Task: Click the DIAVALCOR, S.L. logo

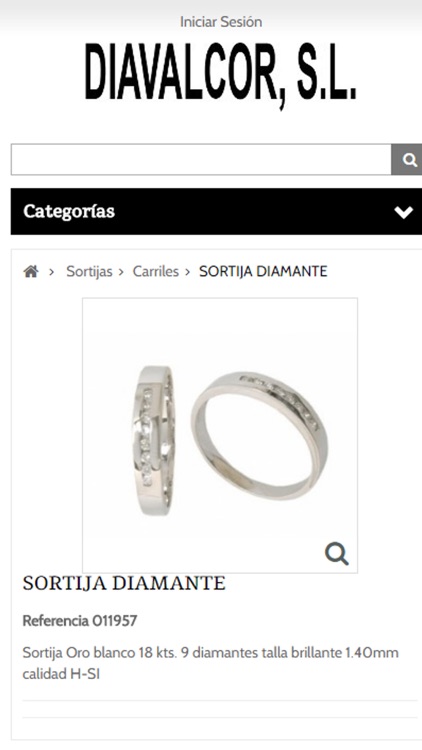Action: [x=221, y=73]
